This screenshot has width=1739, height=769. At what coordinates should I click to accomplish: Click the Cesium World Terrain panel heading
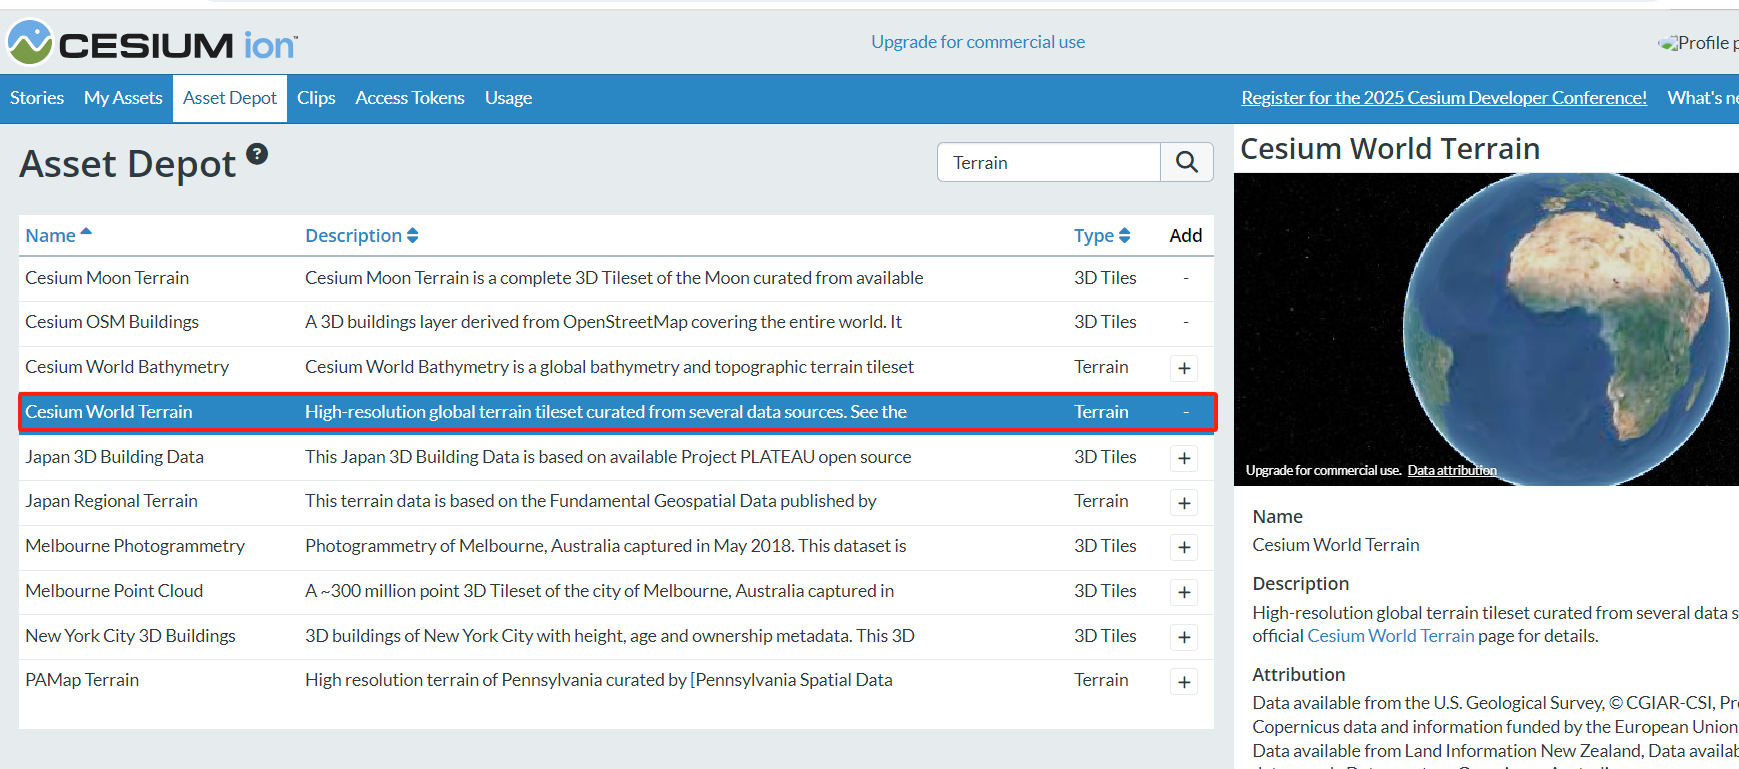[x=1390, y=149]
